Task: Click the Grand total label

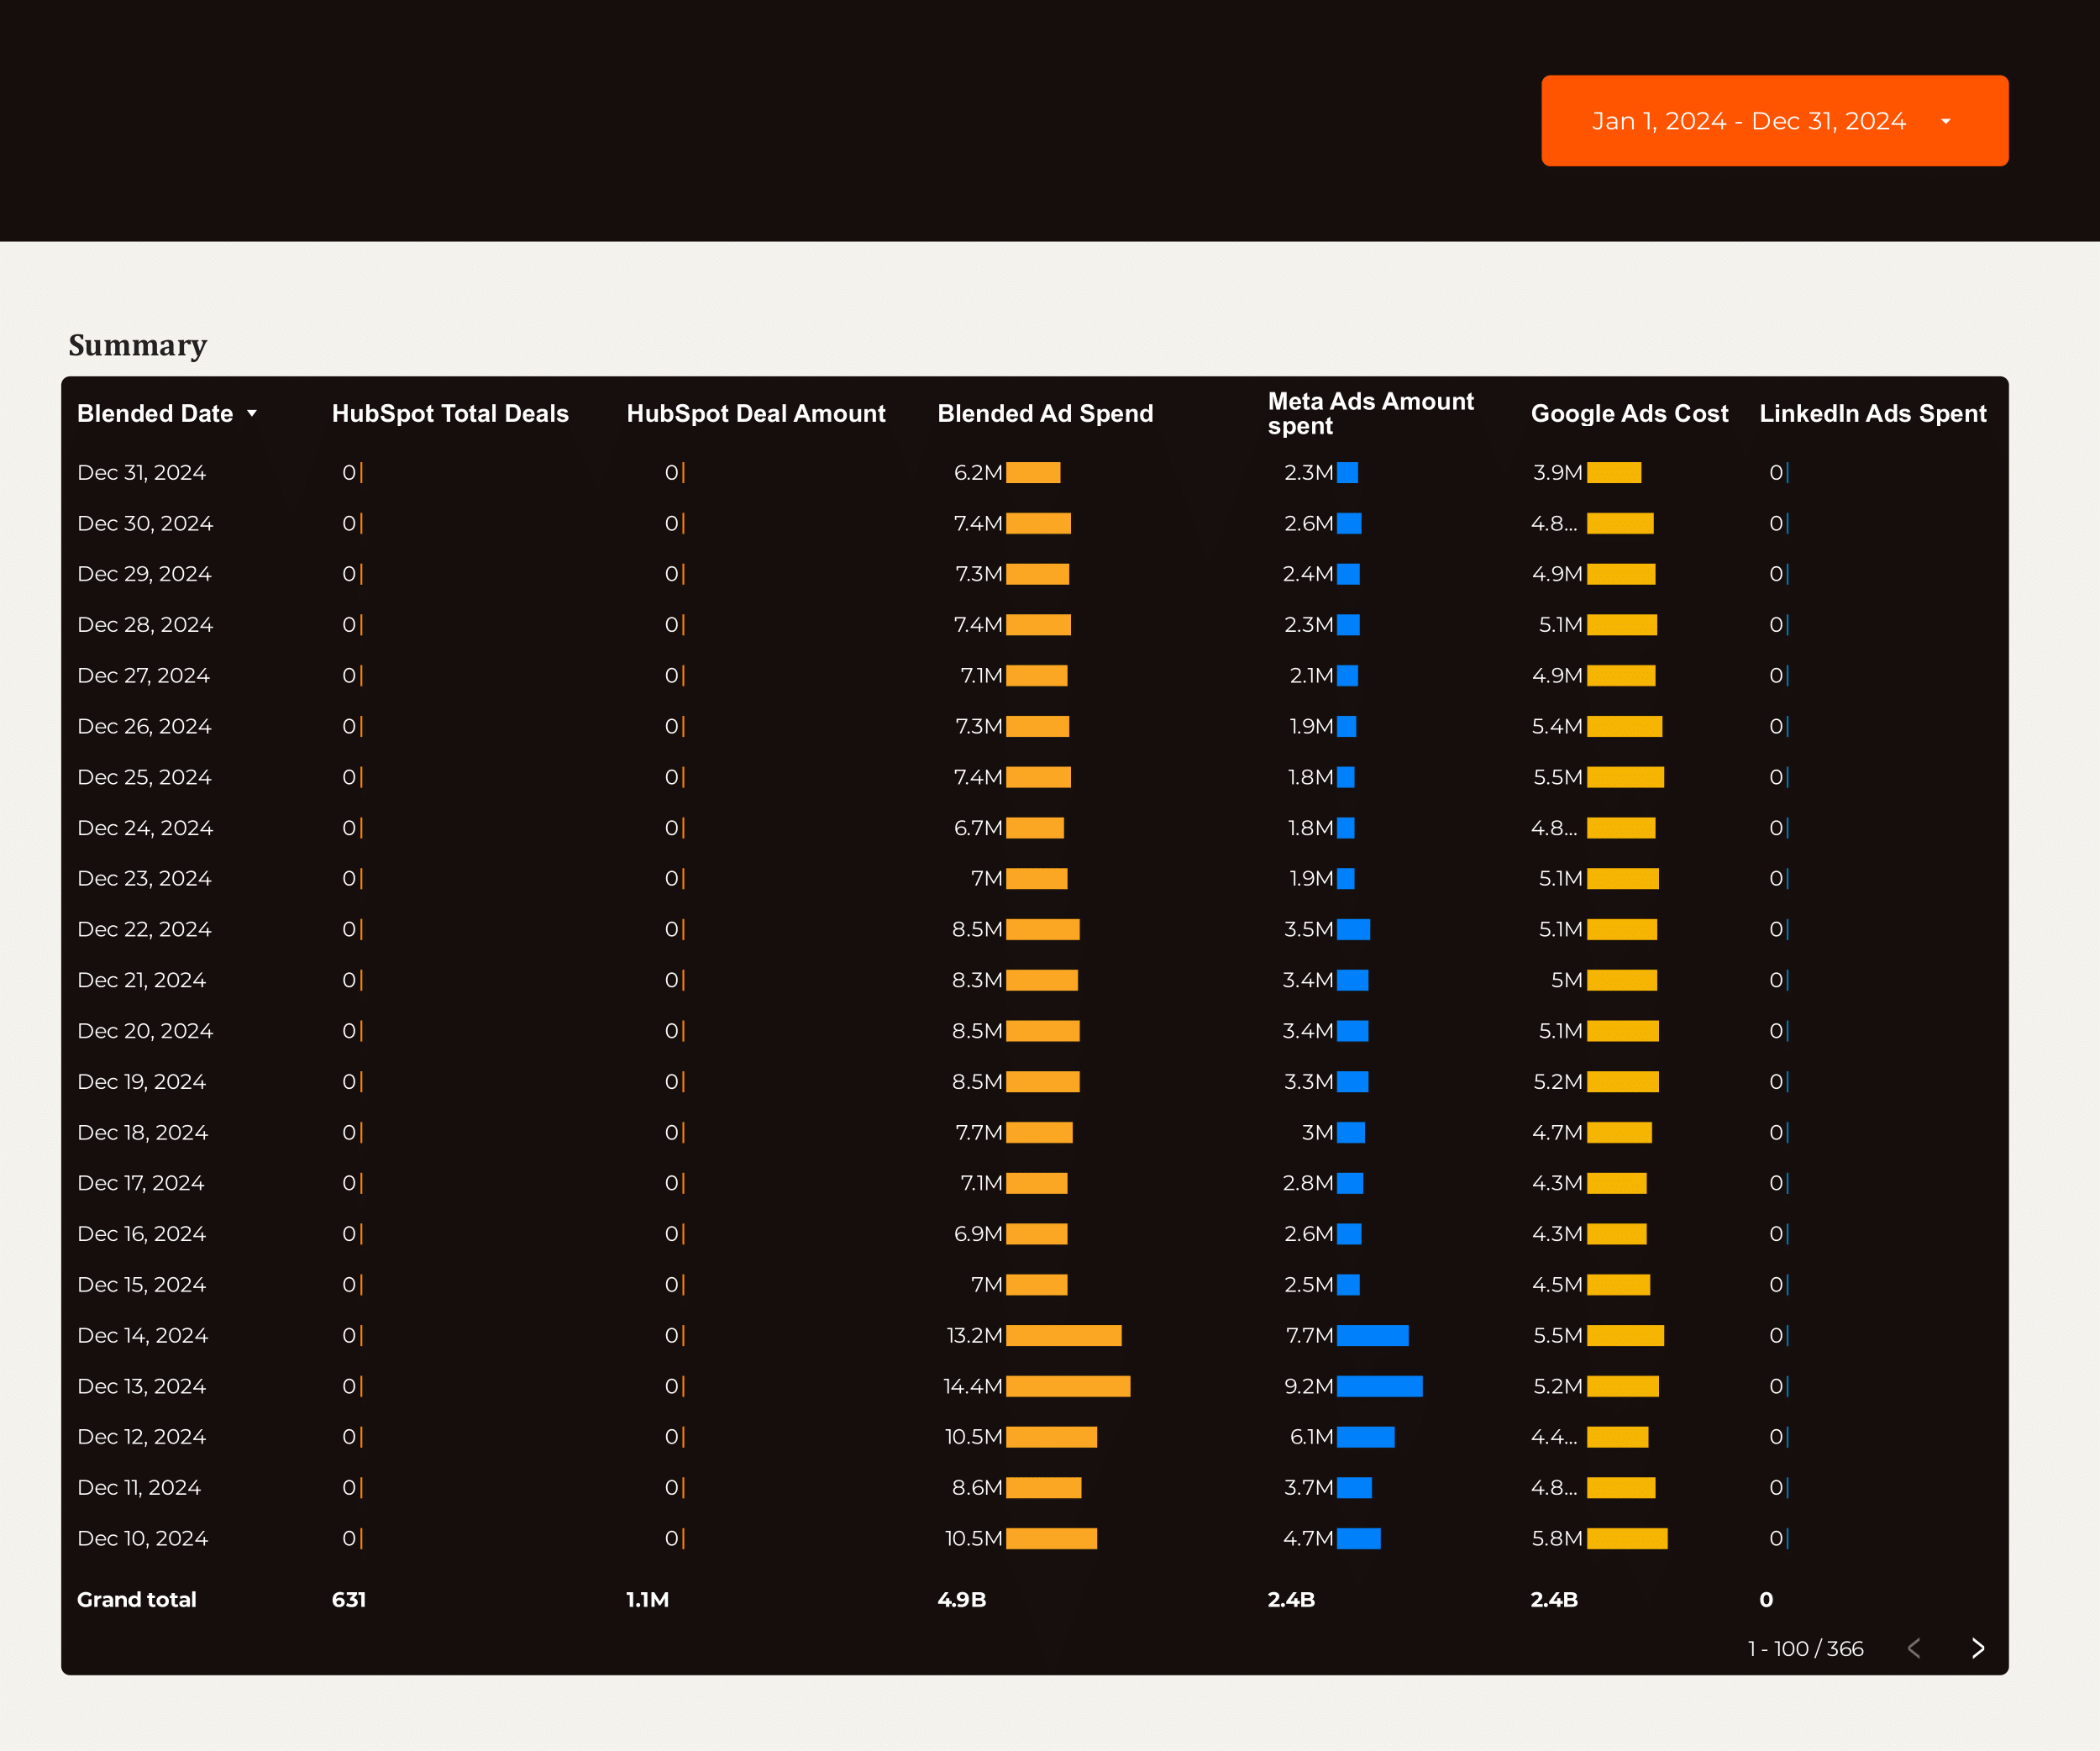Action: pyautogui.click(x=136, y=1599)
